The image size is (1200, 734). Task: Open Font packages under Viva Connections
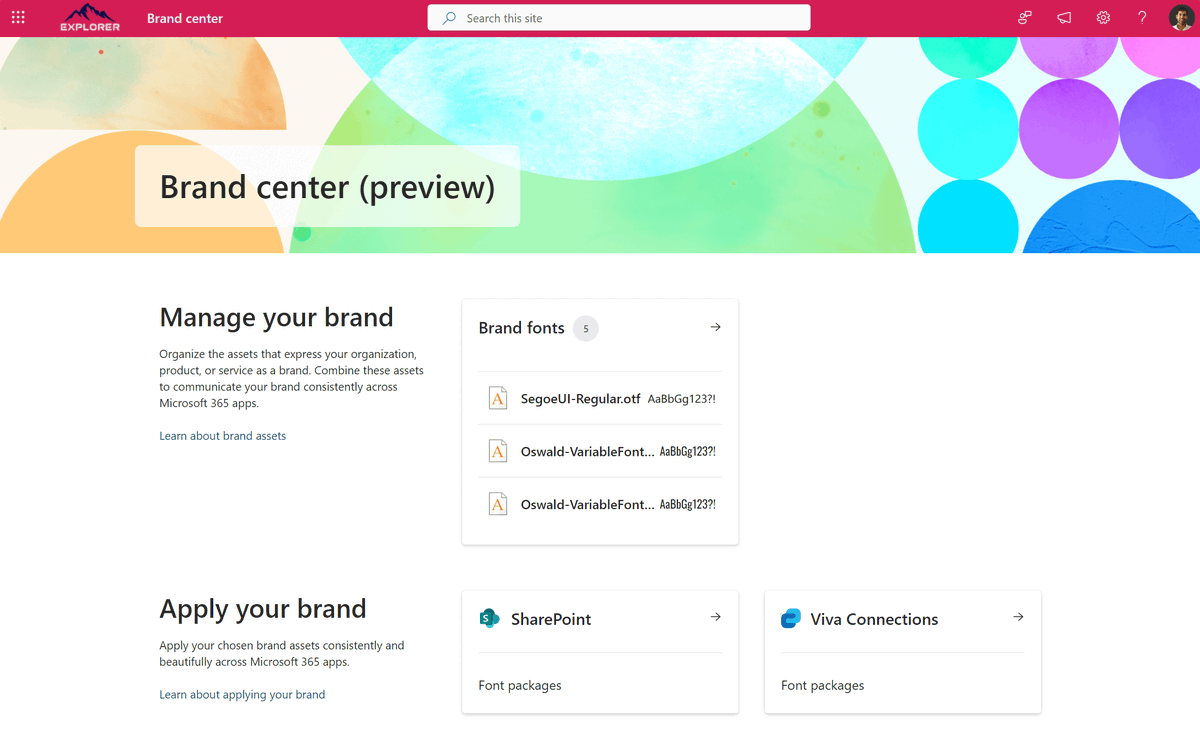(822, 685)
